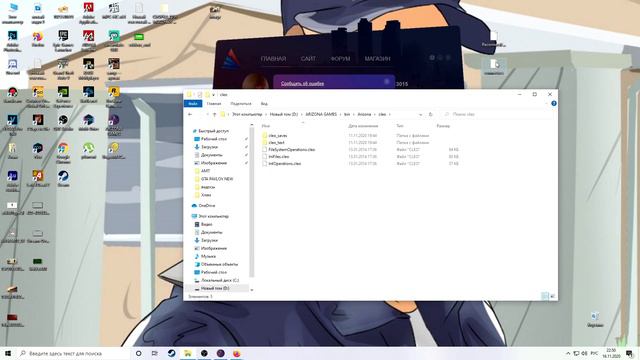Open Quick Access Toolbar customize dropdown
640x360 pixels.
pos(213,95)
